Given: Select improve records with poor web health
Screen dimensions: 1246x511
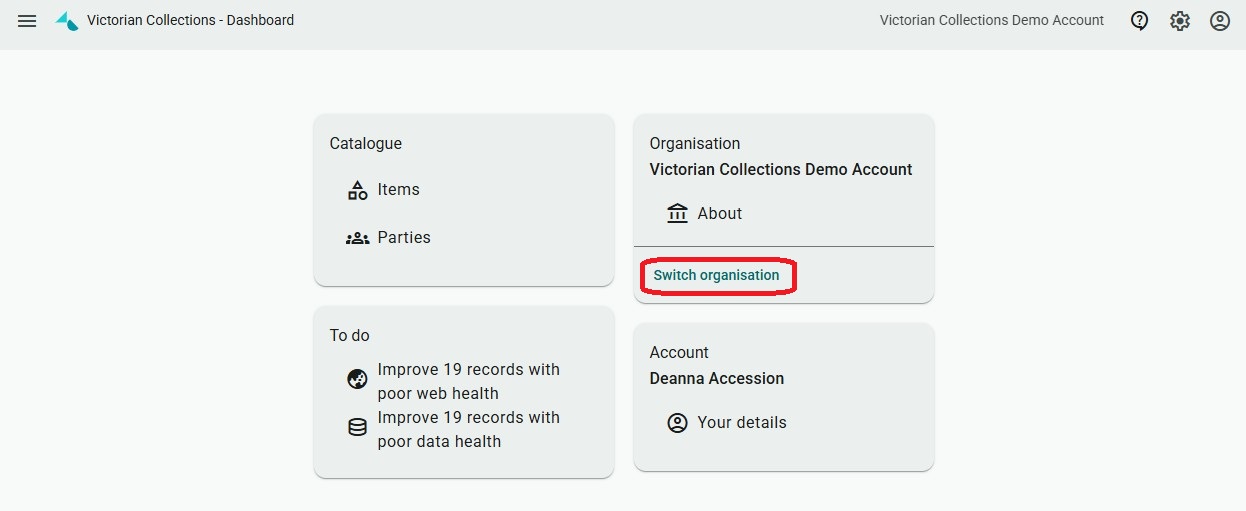Looking at the screenshot, I should pos(468,381).
